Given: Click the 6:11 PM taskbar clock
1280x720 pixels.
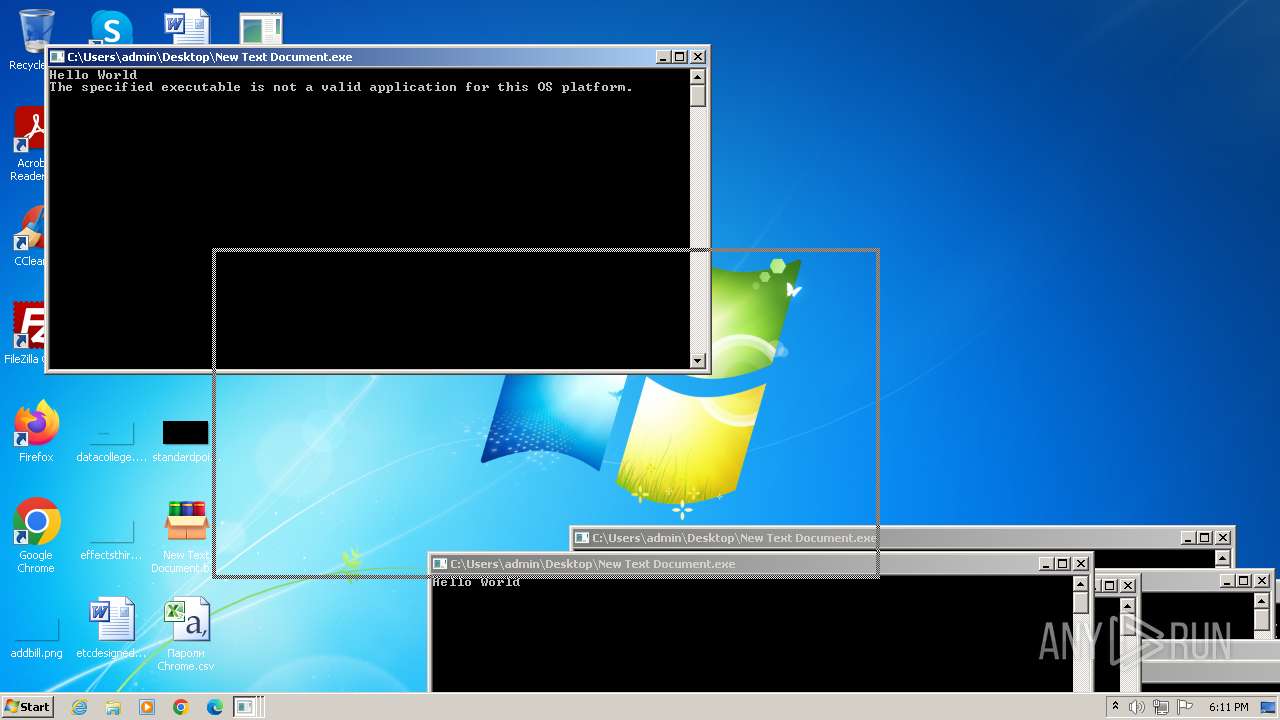Looking at the screenshot, I should [x=1228, y=707].
